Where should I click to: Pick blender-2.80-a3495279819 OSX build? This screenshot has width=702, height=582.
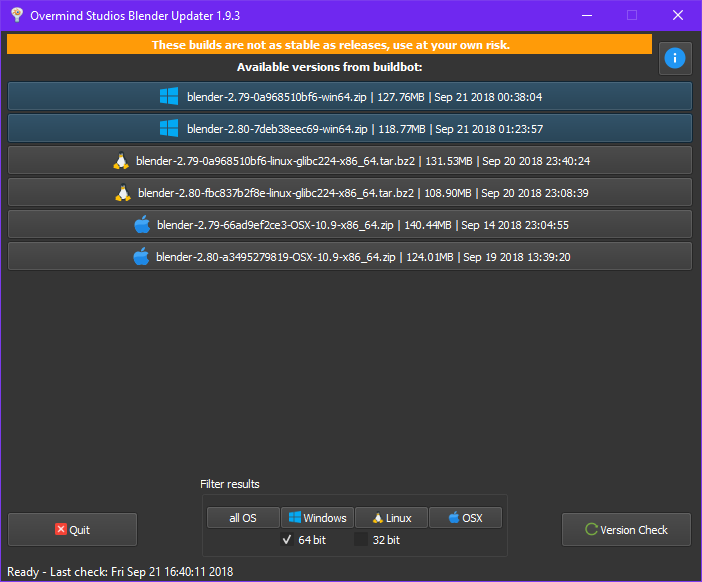click(x=350, y=257)
